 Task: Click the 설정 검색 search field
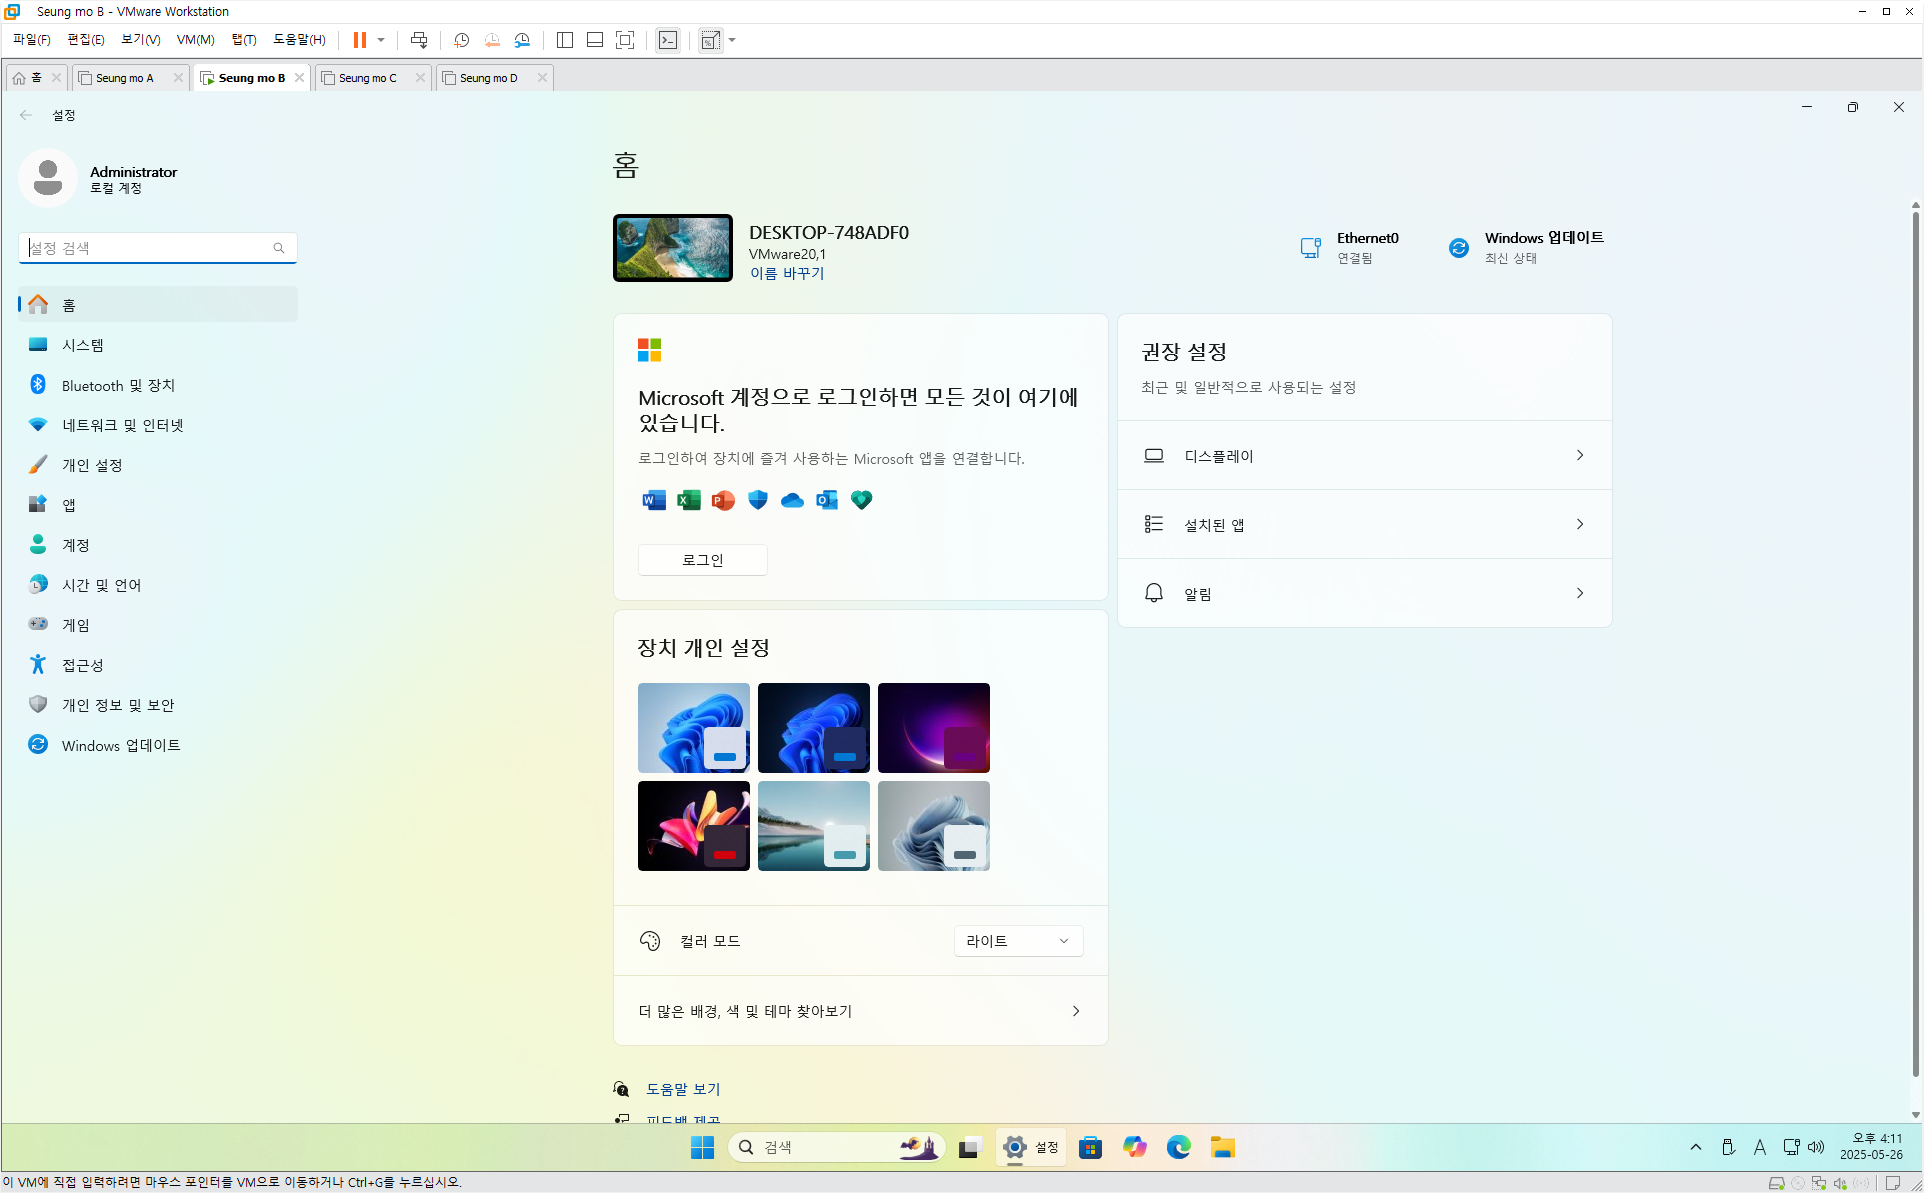pos(150,248)
